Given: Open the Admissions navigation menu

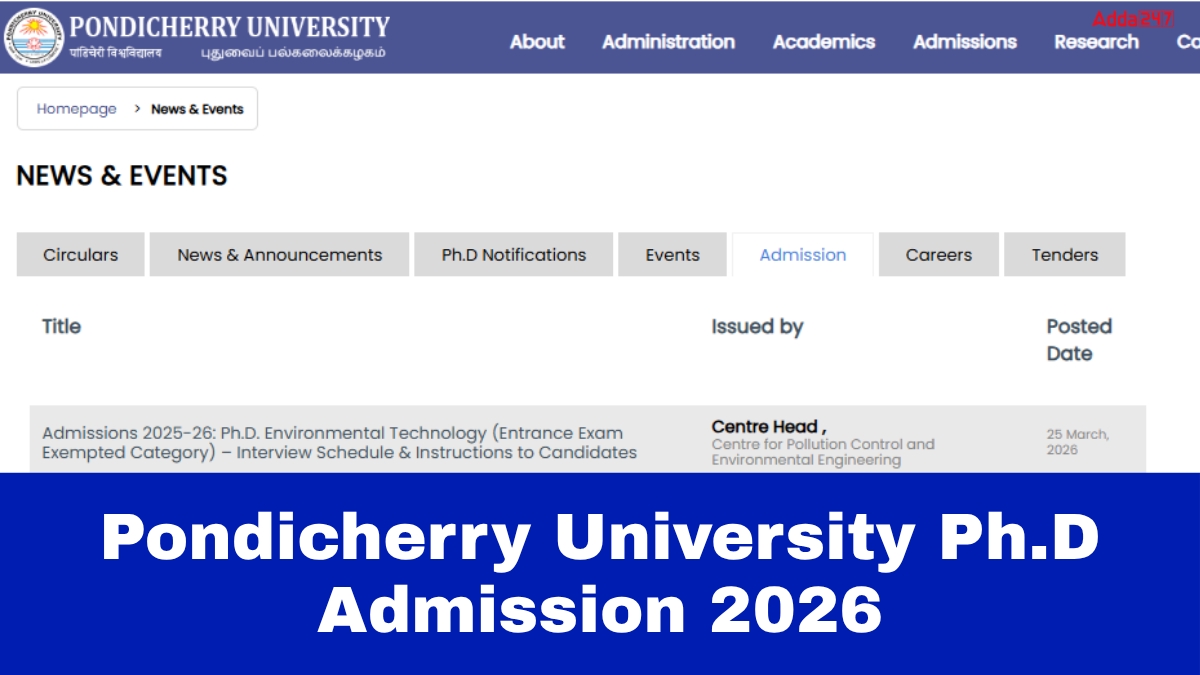Looking at the screenshot, I should [964, 42].
